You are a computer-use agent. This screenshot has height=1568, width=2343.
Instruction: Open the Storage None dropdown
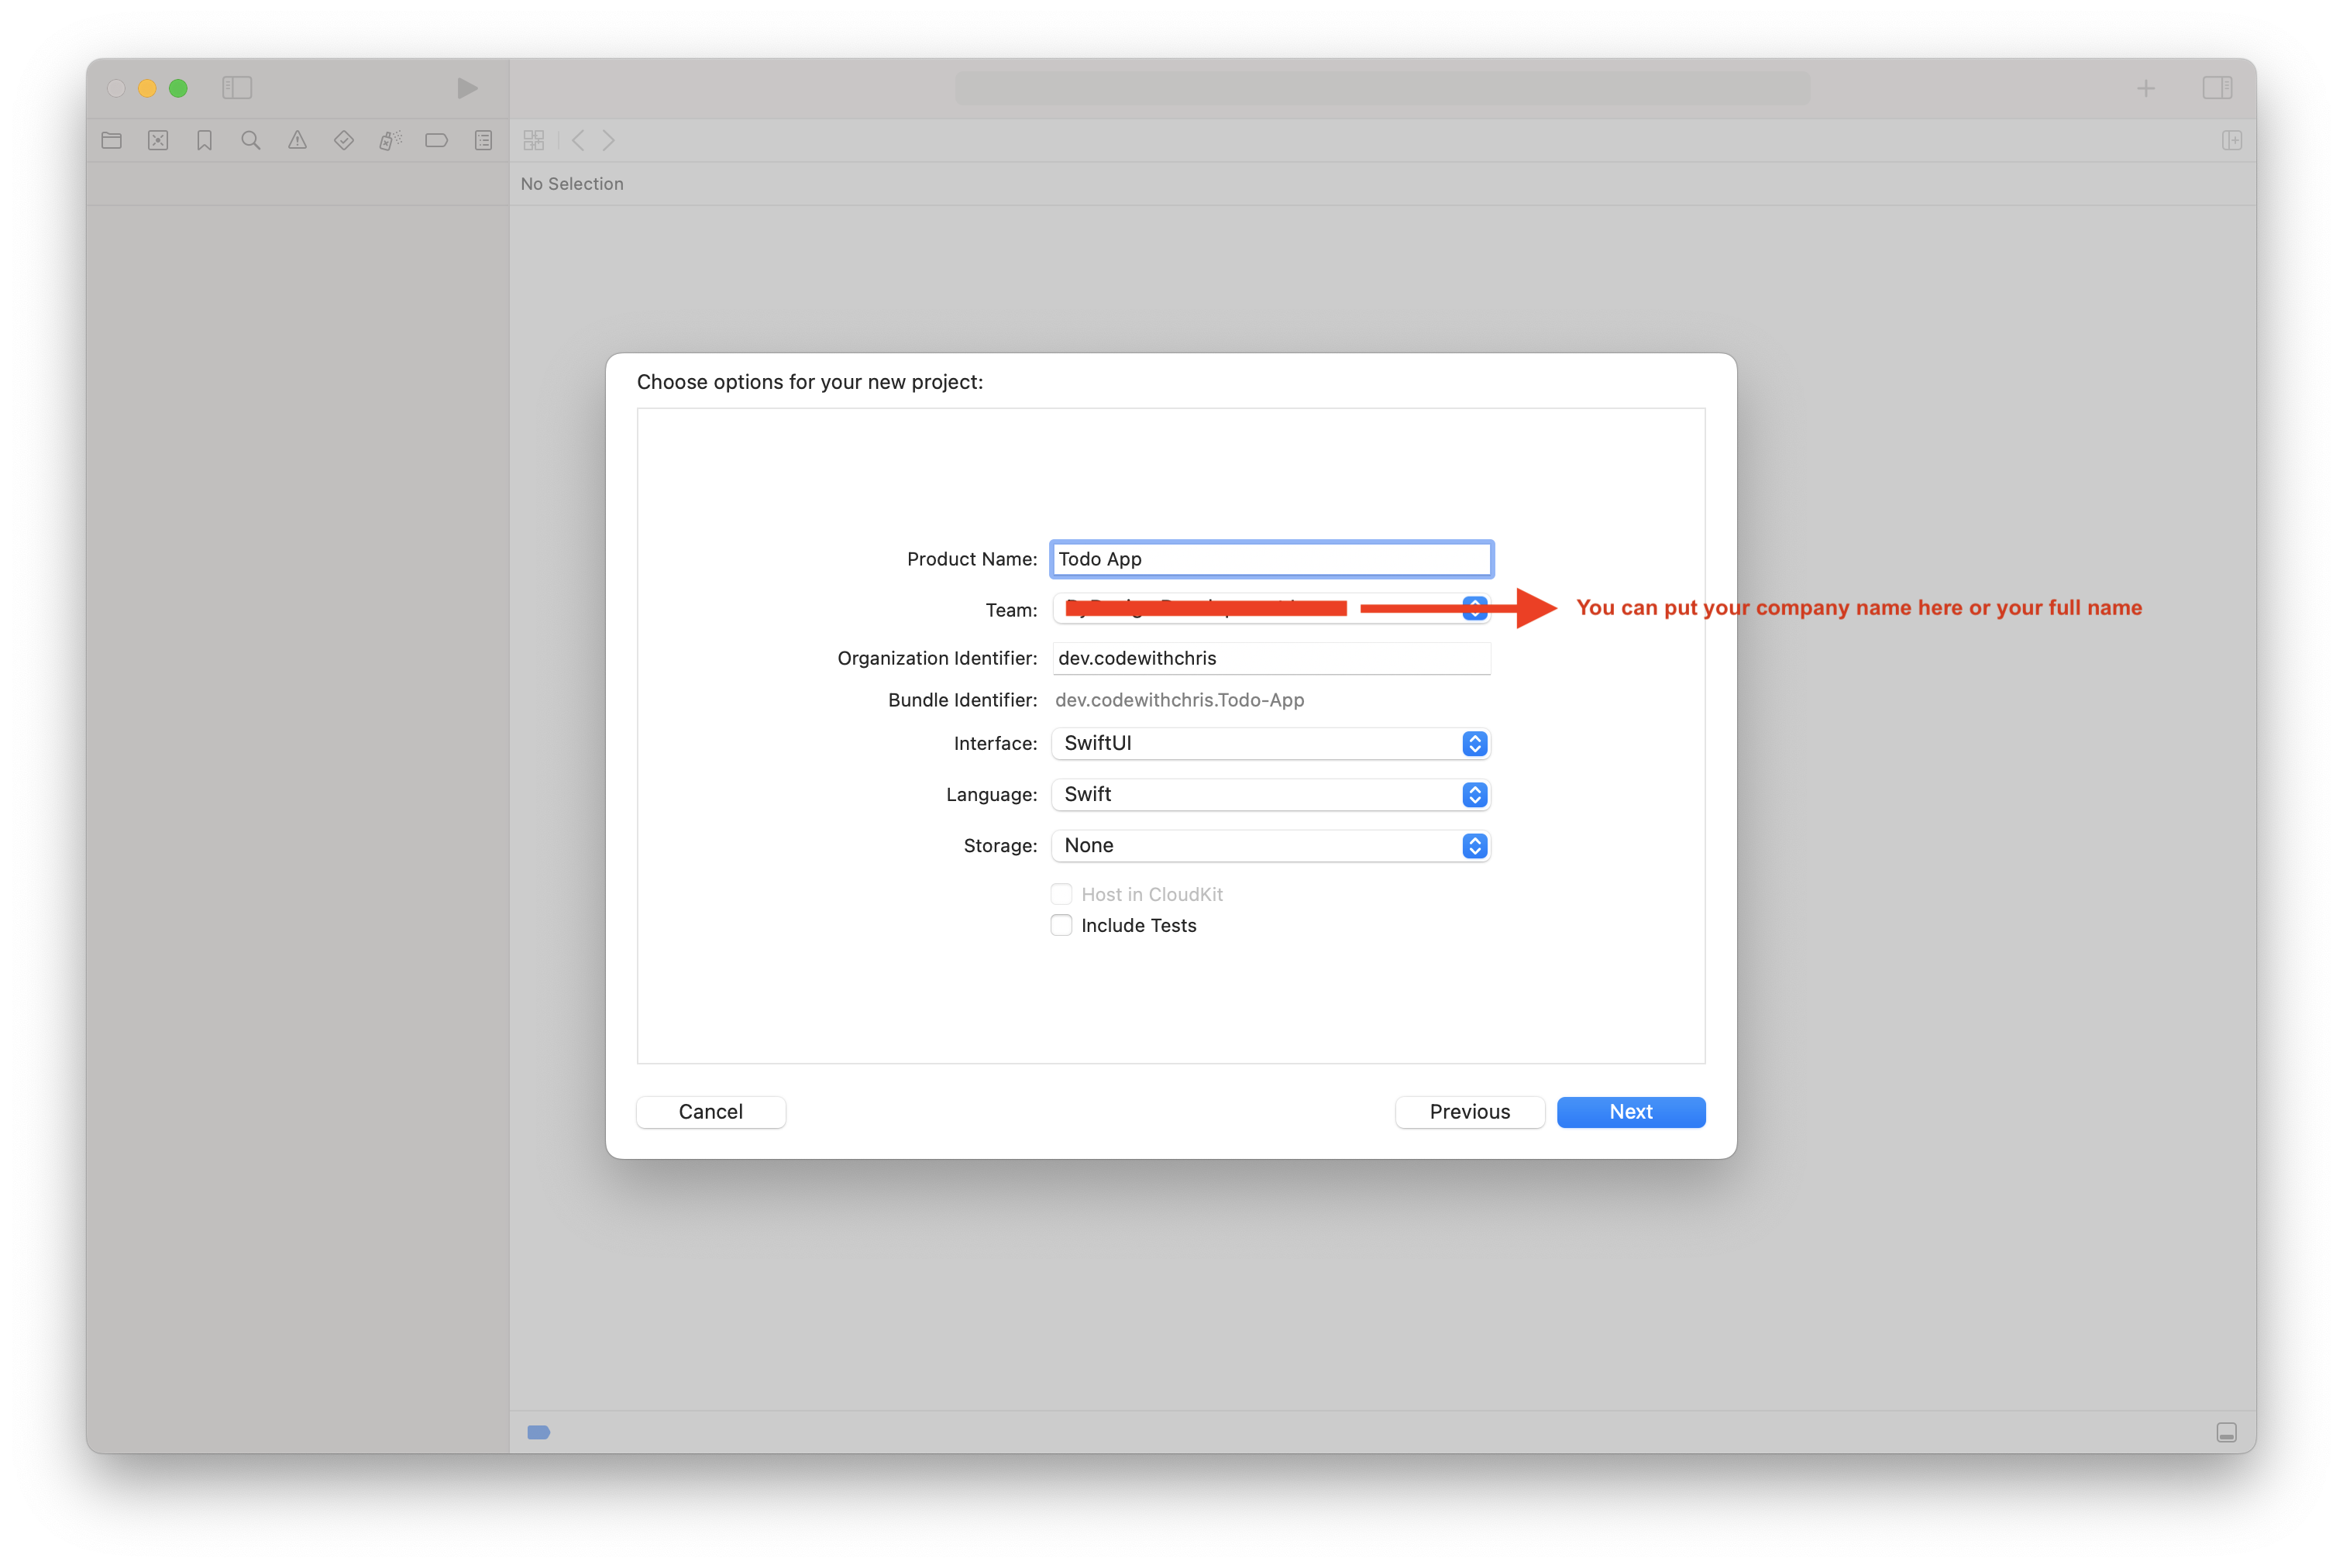(1271, 845)
